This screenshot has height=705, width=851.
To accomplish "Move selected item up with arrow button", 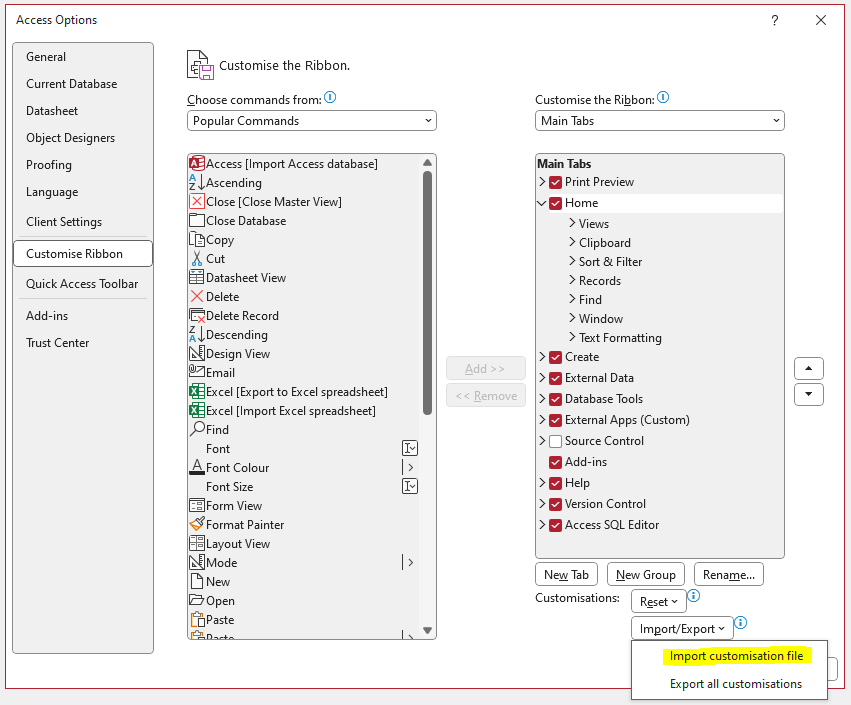I will (809, 369).
